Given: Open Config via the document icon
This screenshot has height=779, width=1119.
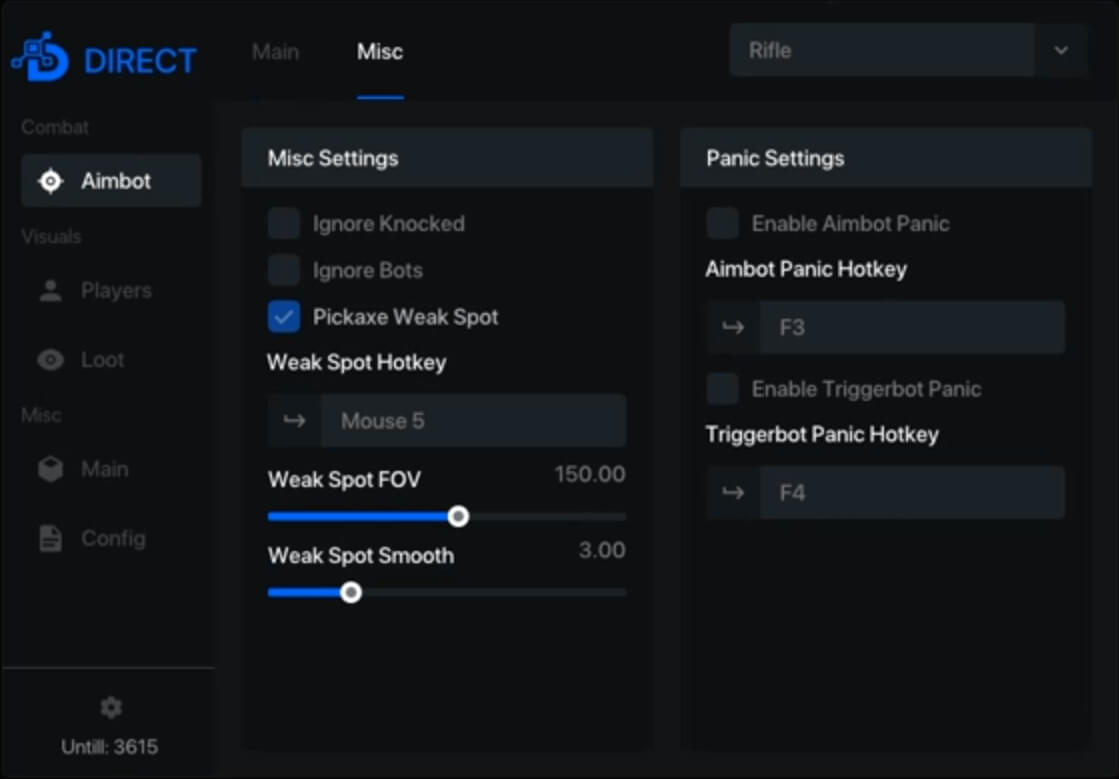Looking at the screenshot, I should pyautogui.click(x=50, y=539).
